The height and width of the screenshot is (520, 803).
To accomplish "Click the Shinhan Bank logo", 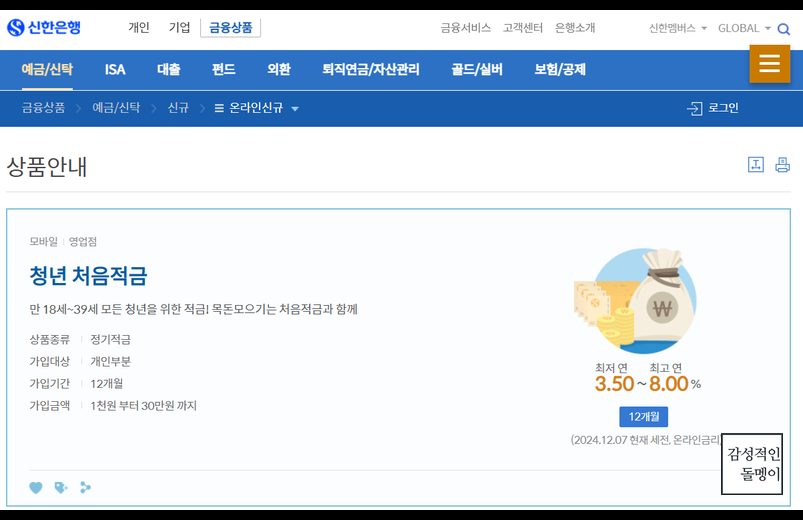I will tap(44, 27).
